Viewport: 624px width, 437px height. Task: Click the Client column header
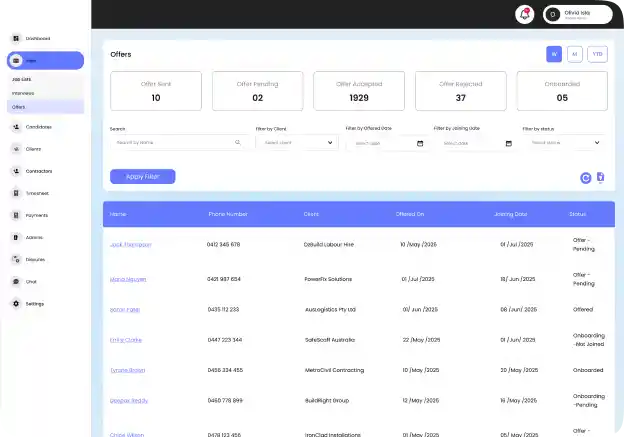[311, 214]
